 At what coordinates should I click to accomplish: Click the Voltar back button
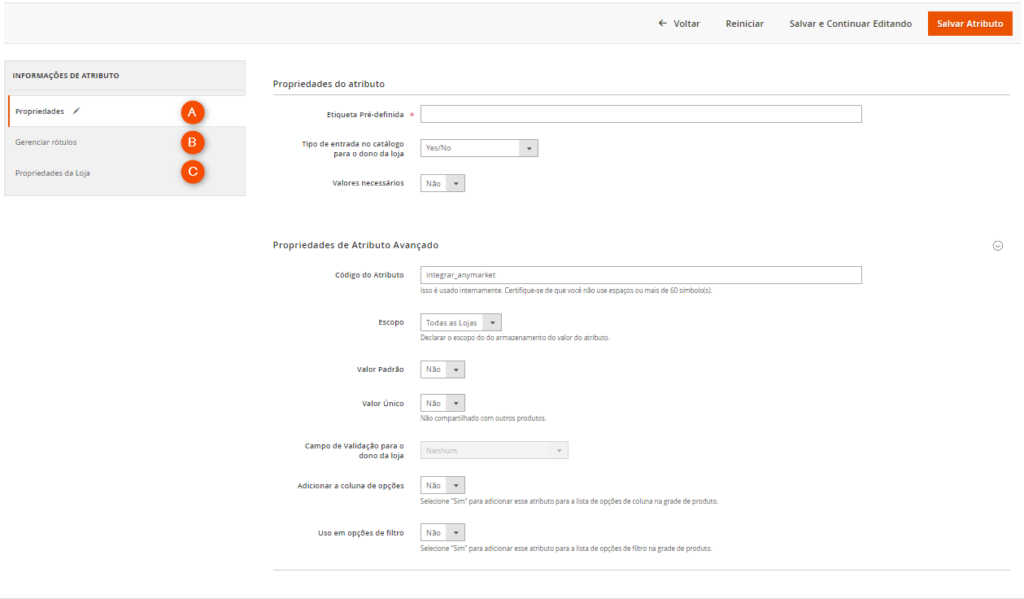tap(679, 24)
